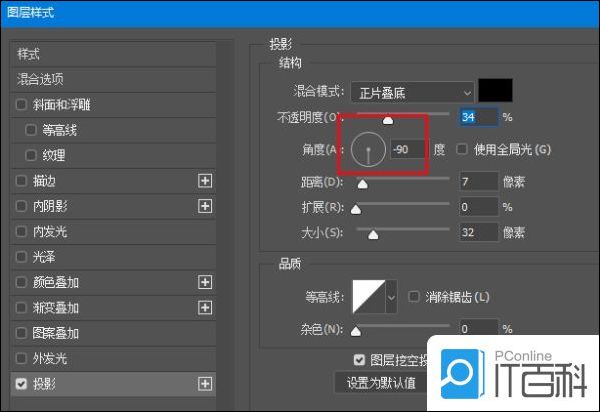This screenshot has height=412, width=600.
Task: Click the black shadow color swatch
Action: tap(496, 91)
